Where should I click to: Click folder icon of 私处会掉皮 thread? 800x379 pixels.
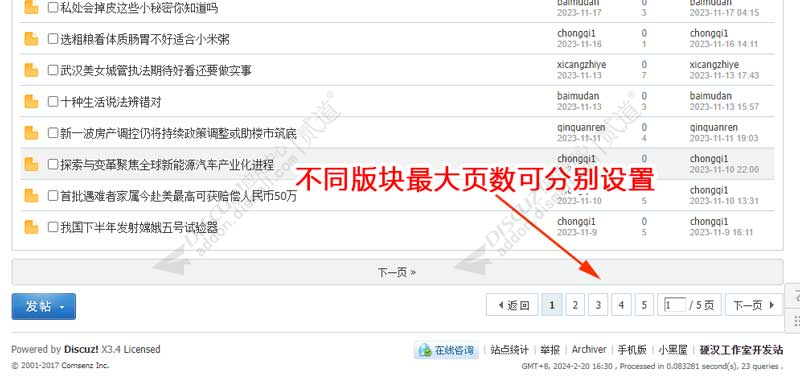click(31, 8)
